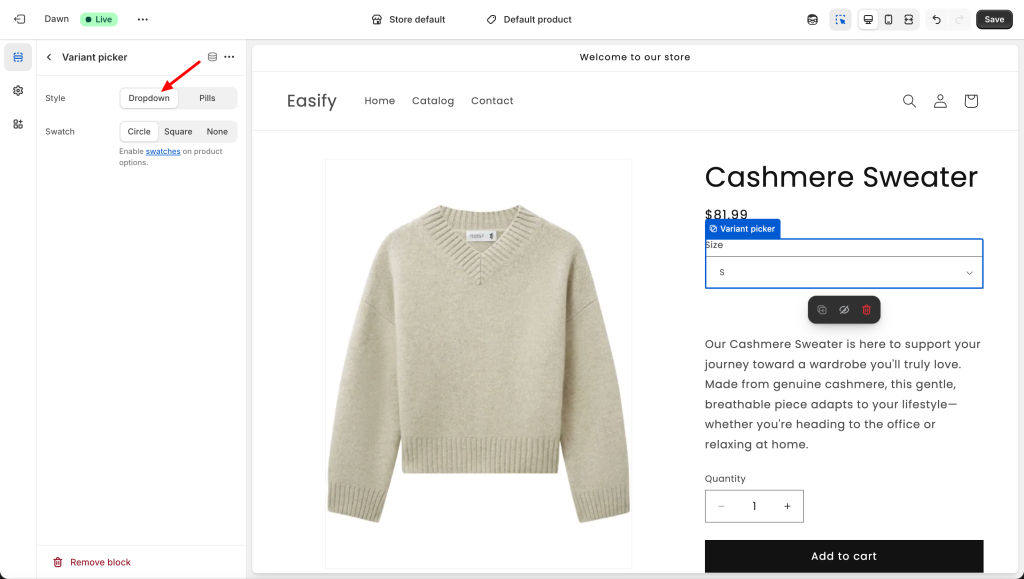Screen dimensions: 1024x579
Task: Go to Catalog in store navigation
Action: [x=433, y=101]
